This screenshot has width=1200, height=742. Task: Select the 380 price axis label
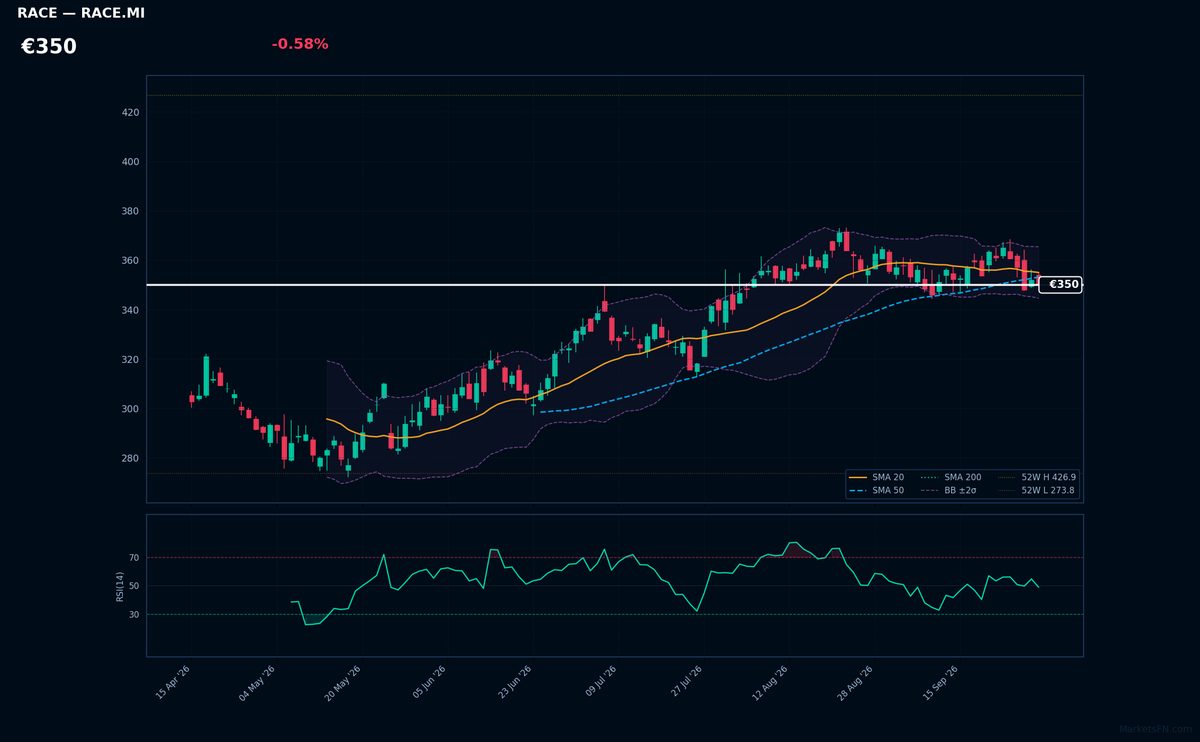130,212
